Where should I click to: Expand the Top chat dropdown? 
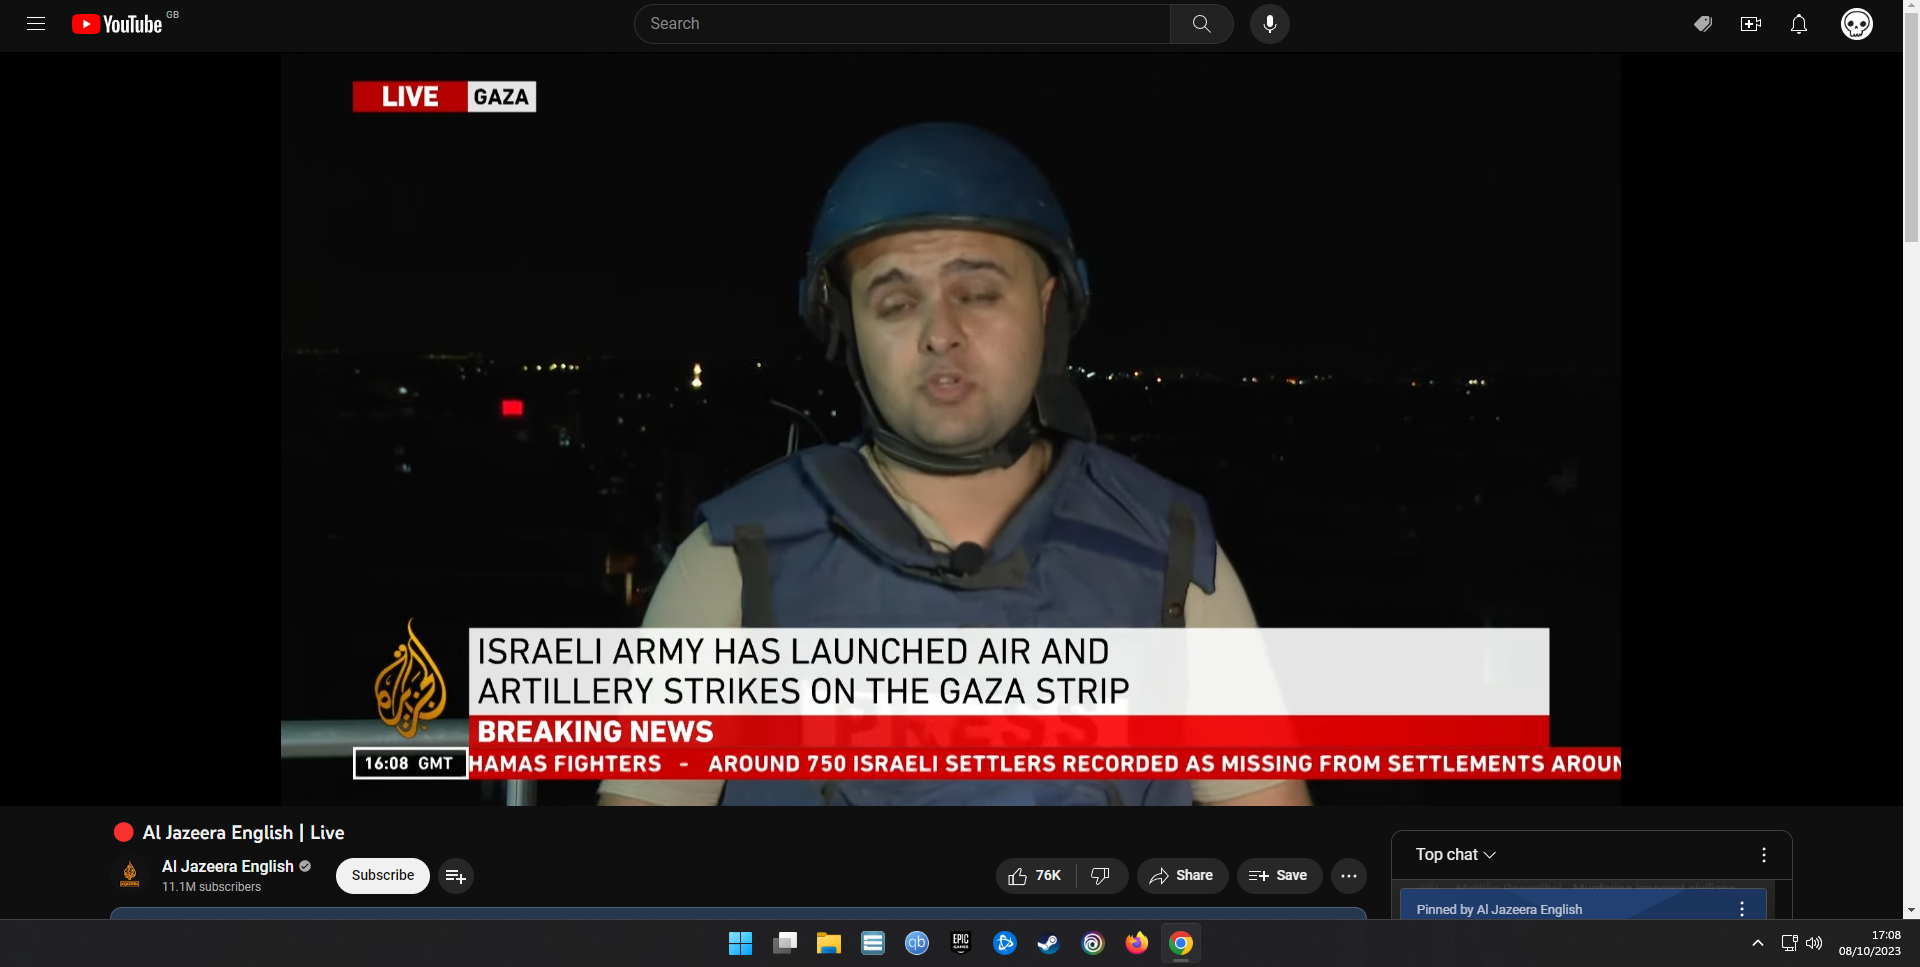point(1455,855)
